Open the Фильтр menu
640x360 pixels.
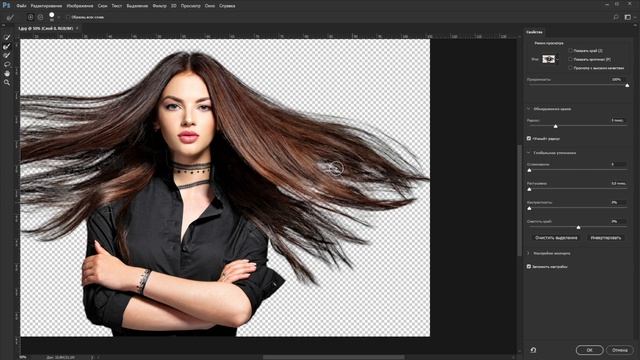coord(159,6)
